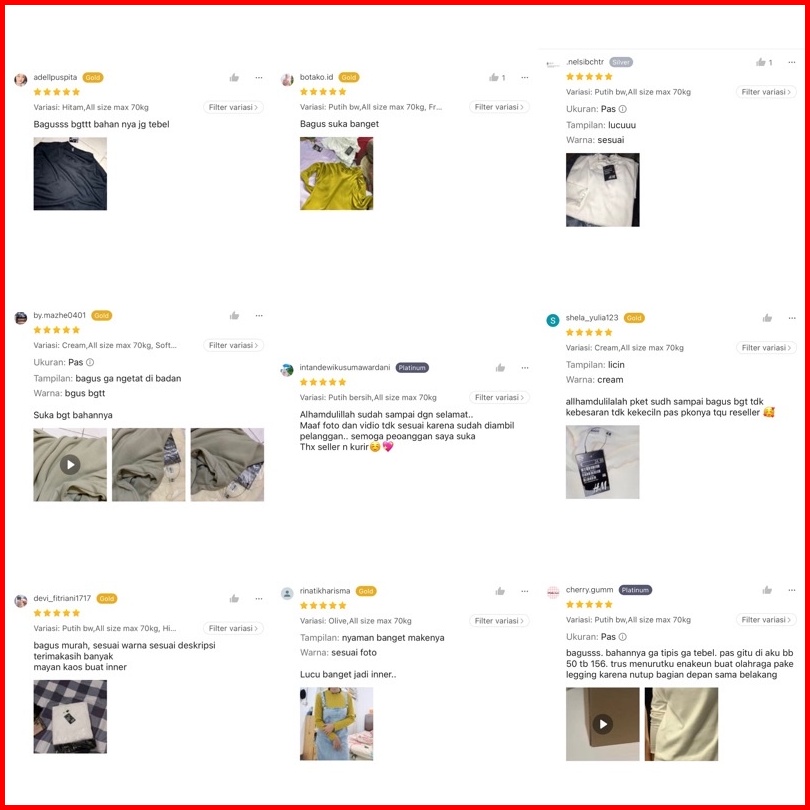
Task: Open three-dot menu on by.mazhe0401's review
Action: tap(259, 316)
